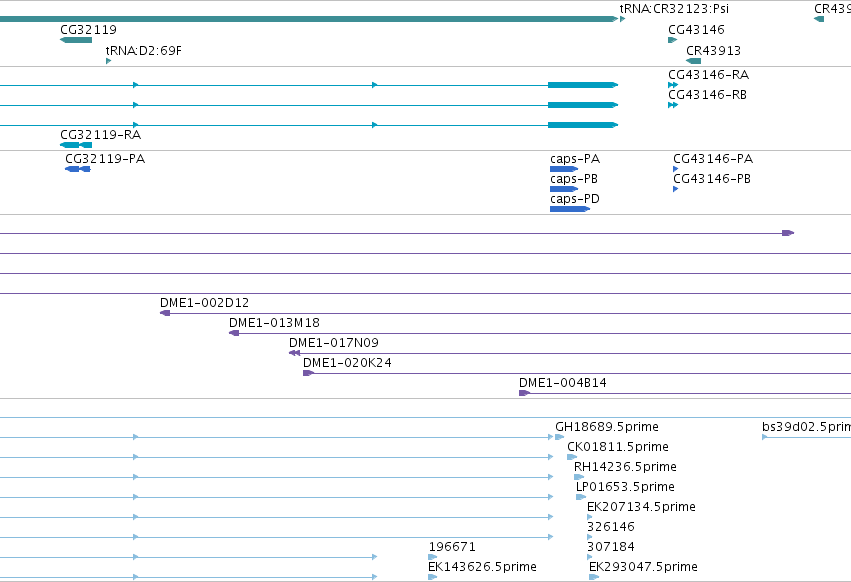Image resolution: width=851 pixels, height=582 pixels.
Task: Click the CG43146 gene arrow glyph
Action: 672,40
